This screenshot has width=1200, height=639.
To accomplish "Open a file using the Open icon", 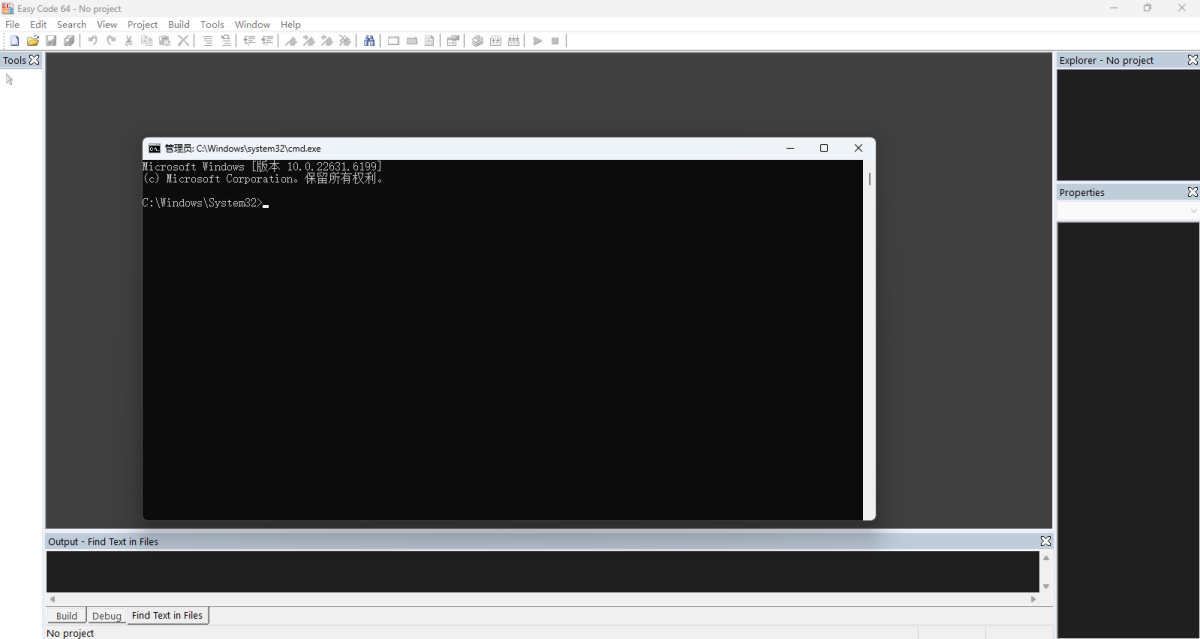I will coord(32,41).
